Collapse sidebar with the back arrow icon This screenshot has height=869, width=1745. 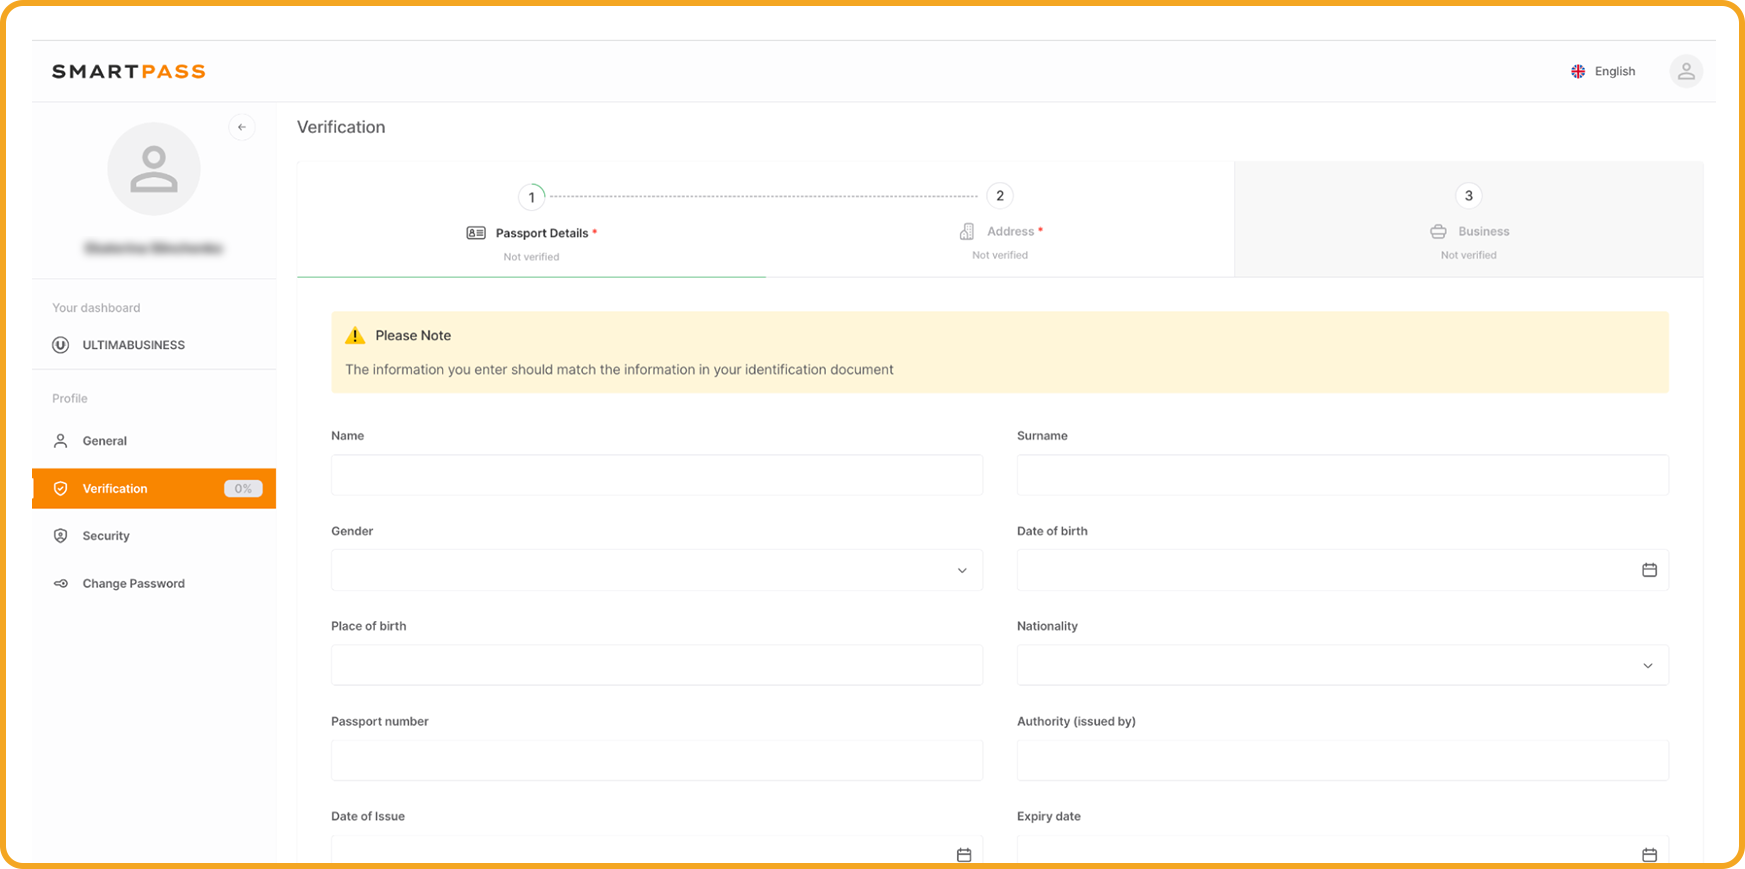coord(241,127)
